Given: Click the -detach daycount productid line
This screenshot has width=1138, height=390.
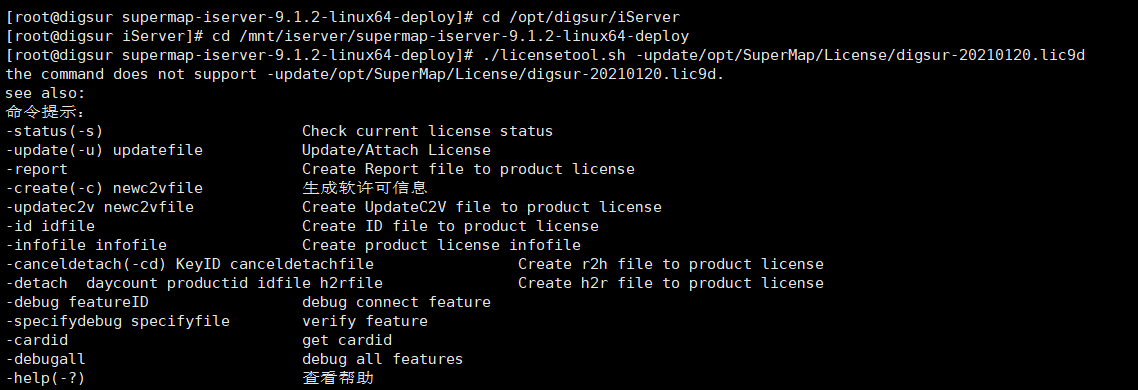Looking at the screenshot, I should [x=194, y=283].
